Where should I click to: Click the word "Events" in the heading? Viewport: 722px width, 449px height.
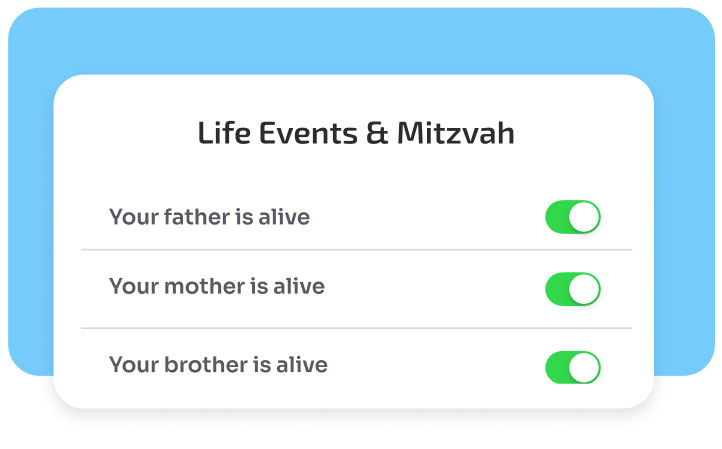pyautogui.click(x=308, y=133)
